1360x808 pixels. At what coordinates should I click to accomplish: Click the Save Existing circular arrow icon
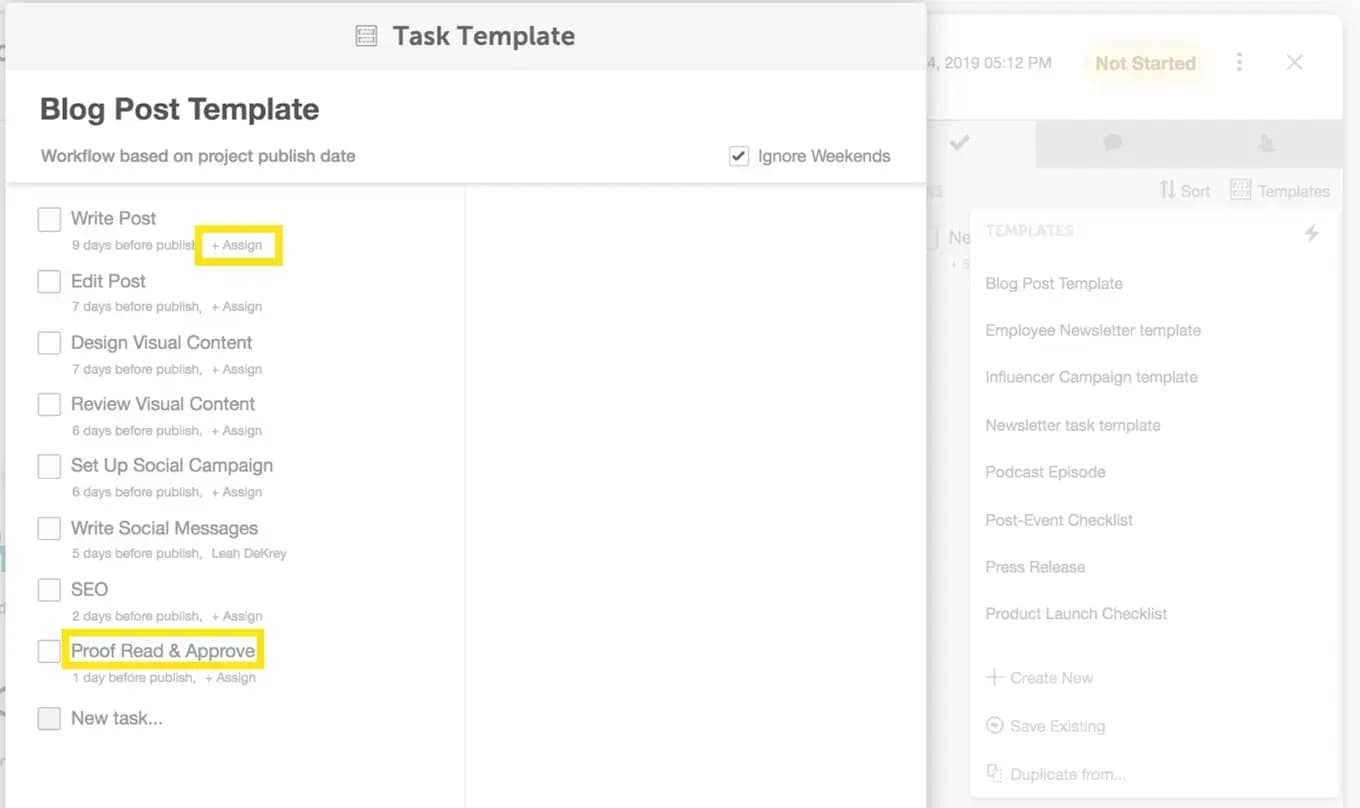(x=994, y=726)
